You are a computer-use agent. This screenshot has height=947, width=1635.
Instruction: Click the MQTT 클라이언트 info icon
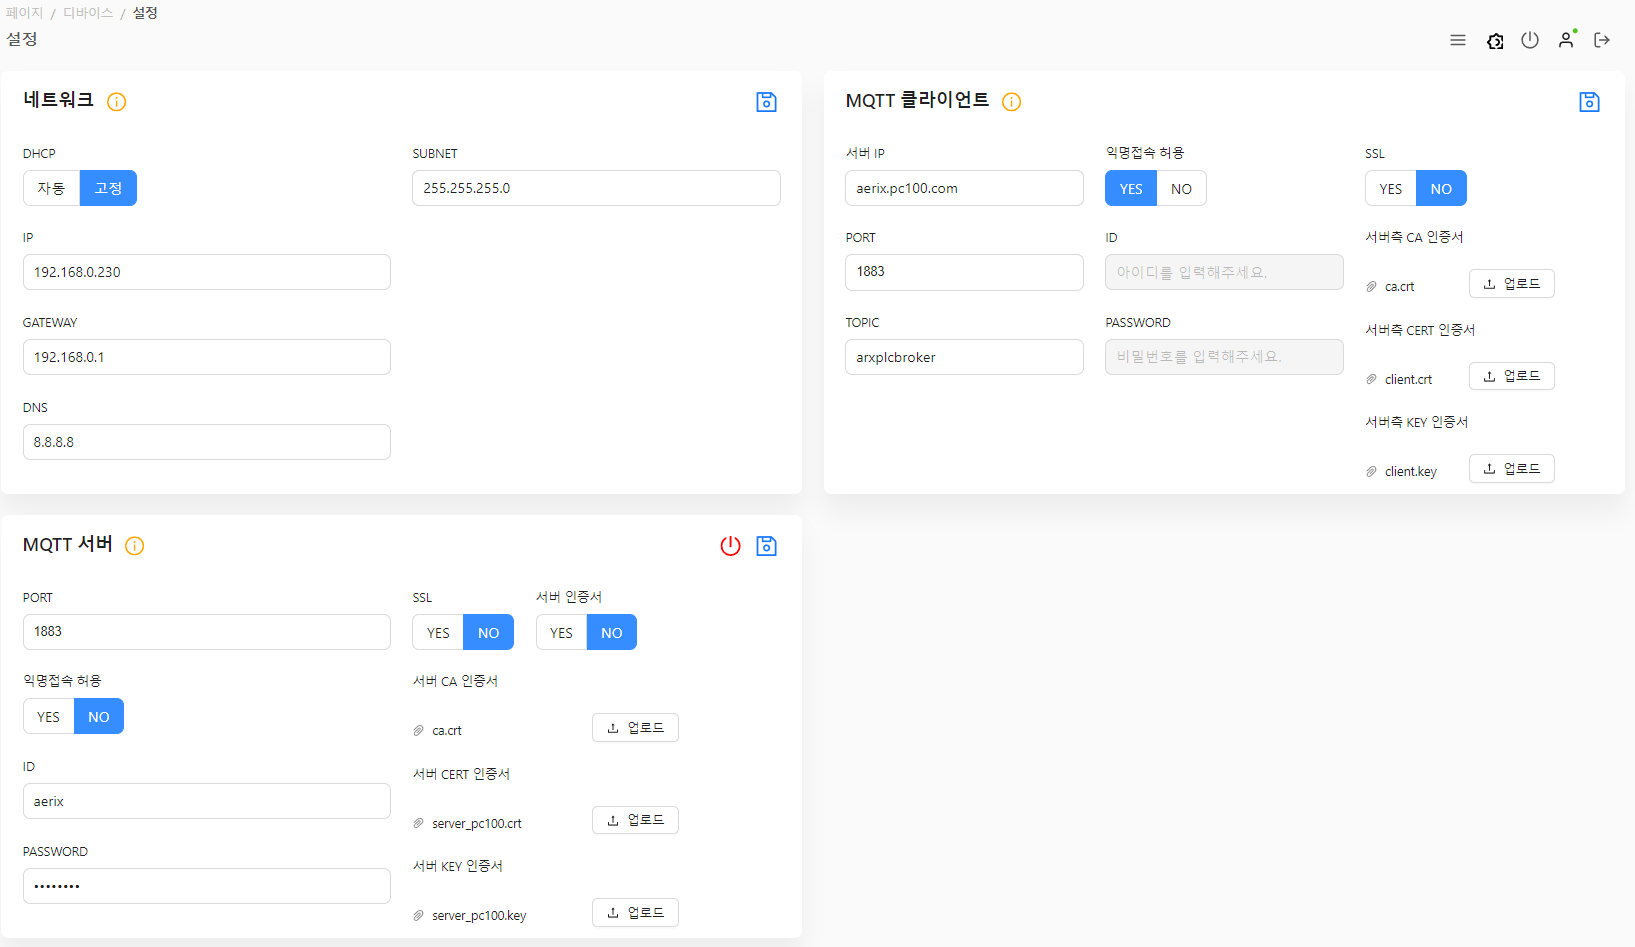pyautogui.click(x=1012, y=102)
